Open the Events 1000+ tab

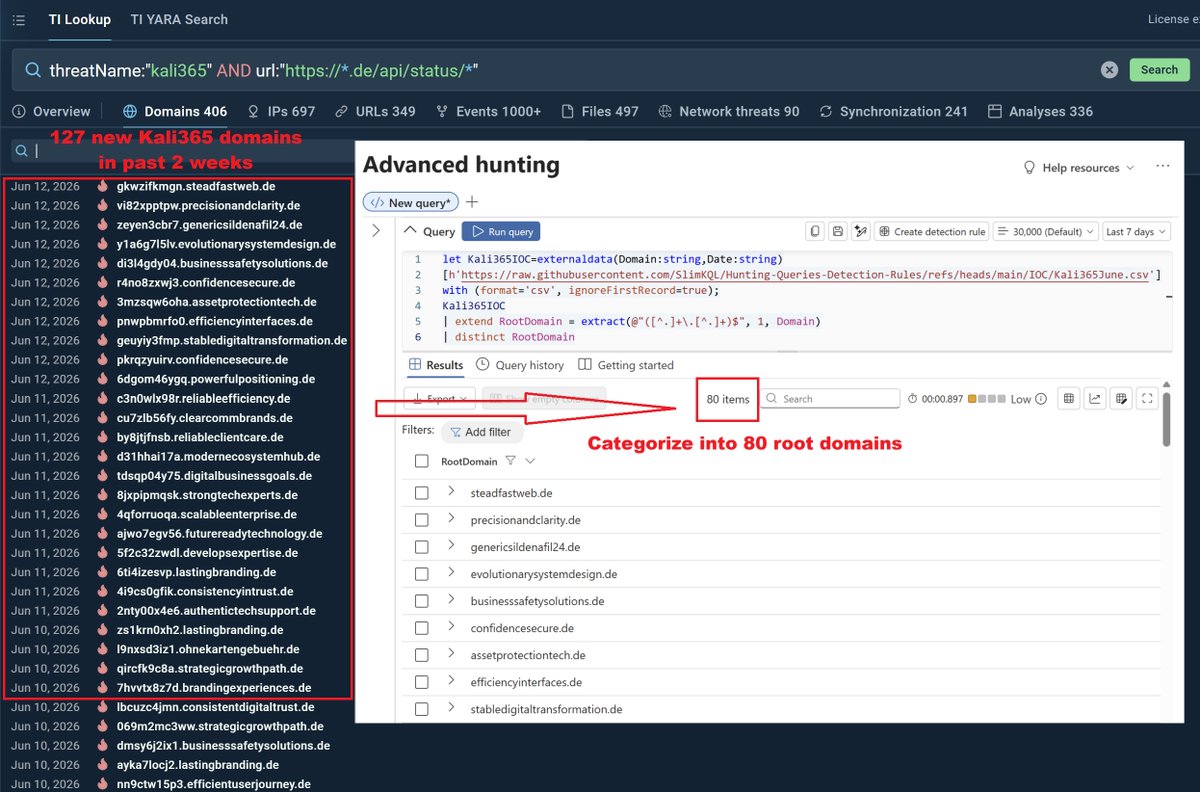(x=487, y=111)
